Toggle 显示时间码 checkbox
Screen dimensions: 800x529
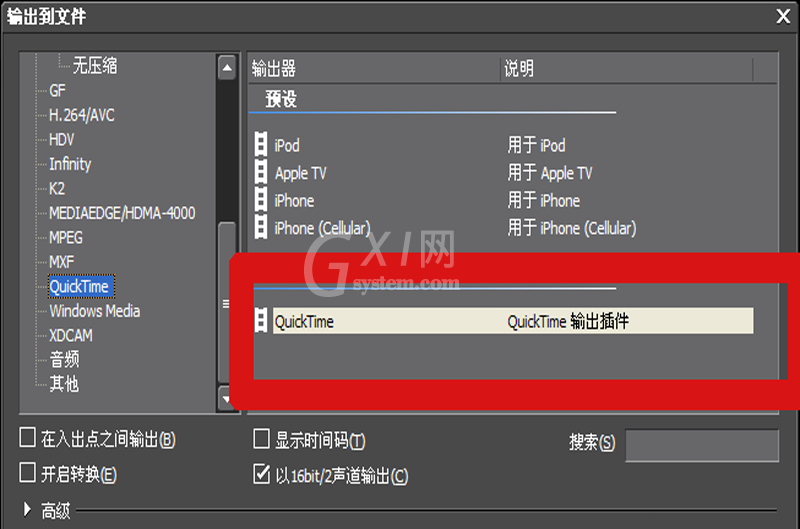(261, 439)
